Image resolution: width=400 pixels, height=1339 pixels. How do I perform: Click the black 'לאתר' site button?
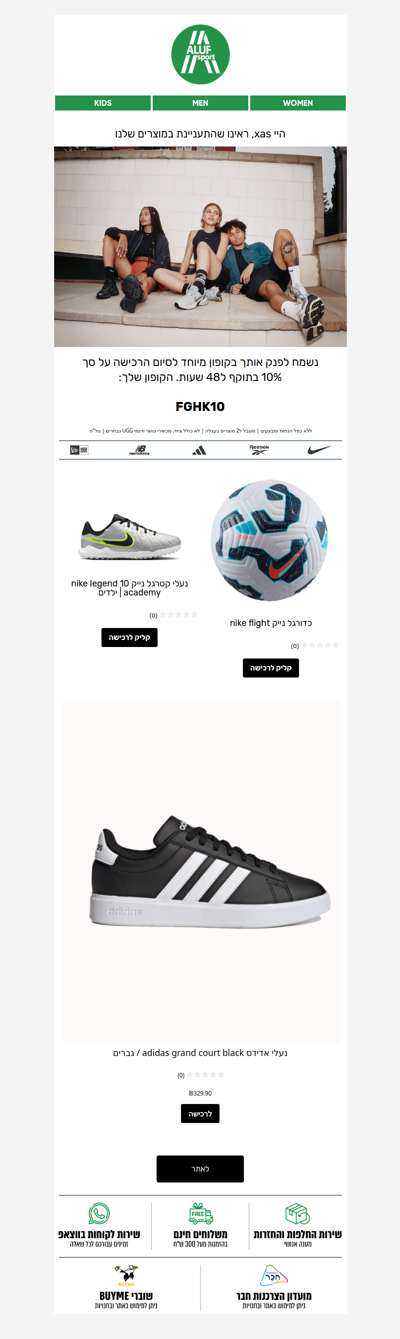point(200,1169)
